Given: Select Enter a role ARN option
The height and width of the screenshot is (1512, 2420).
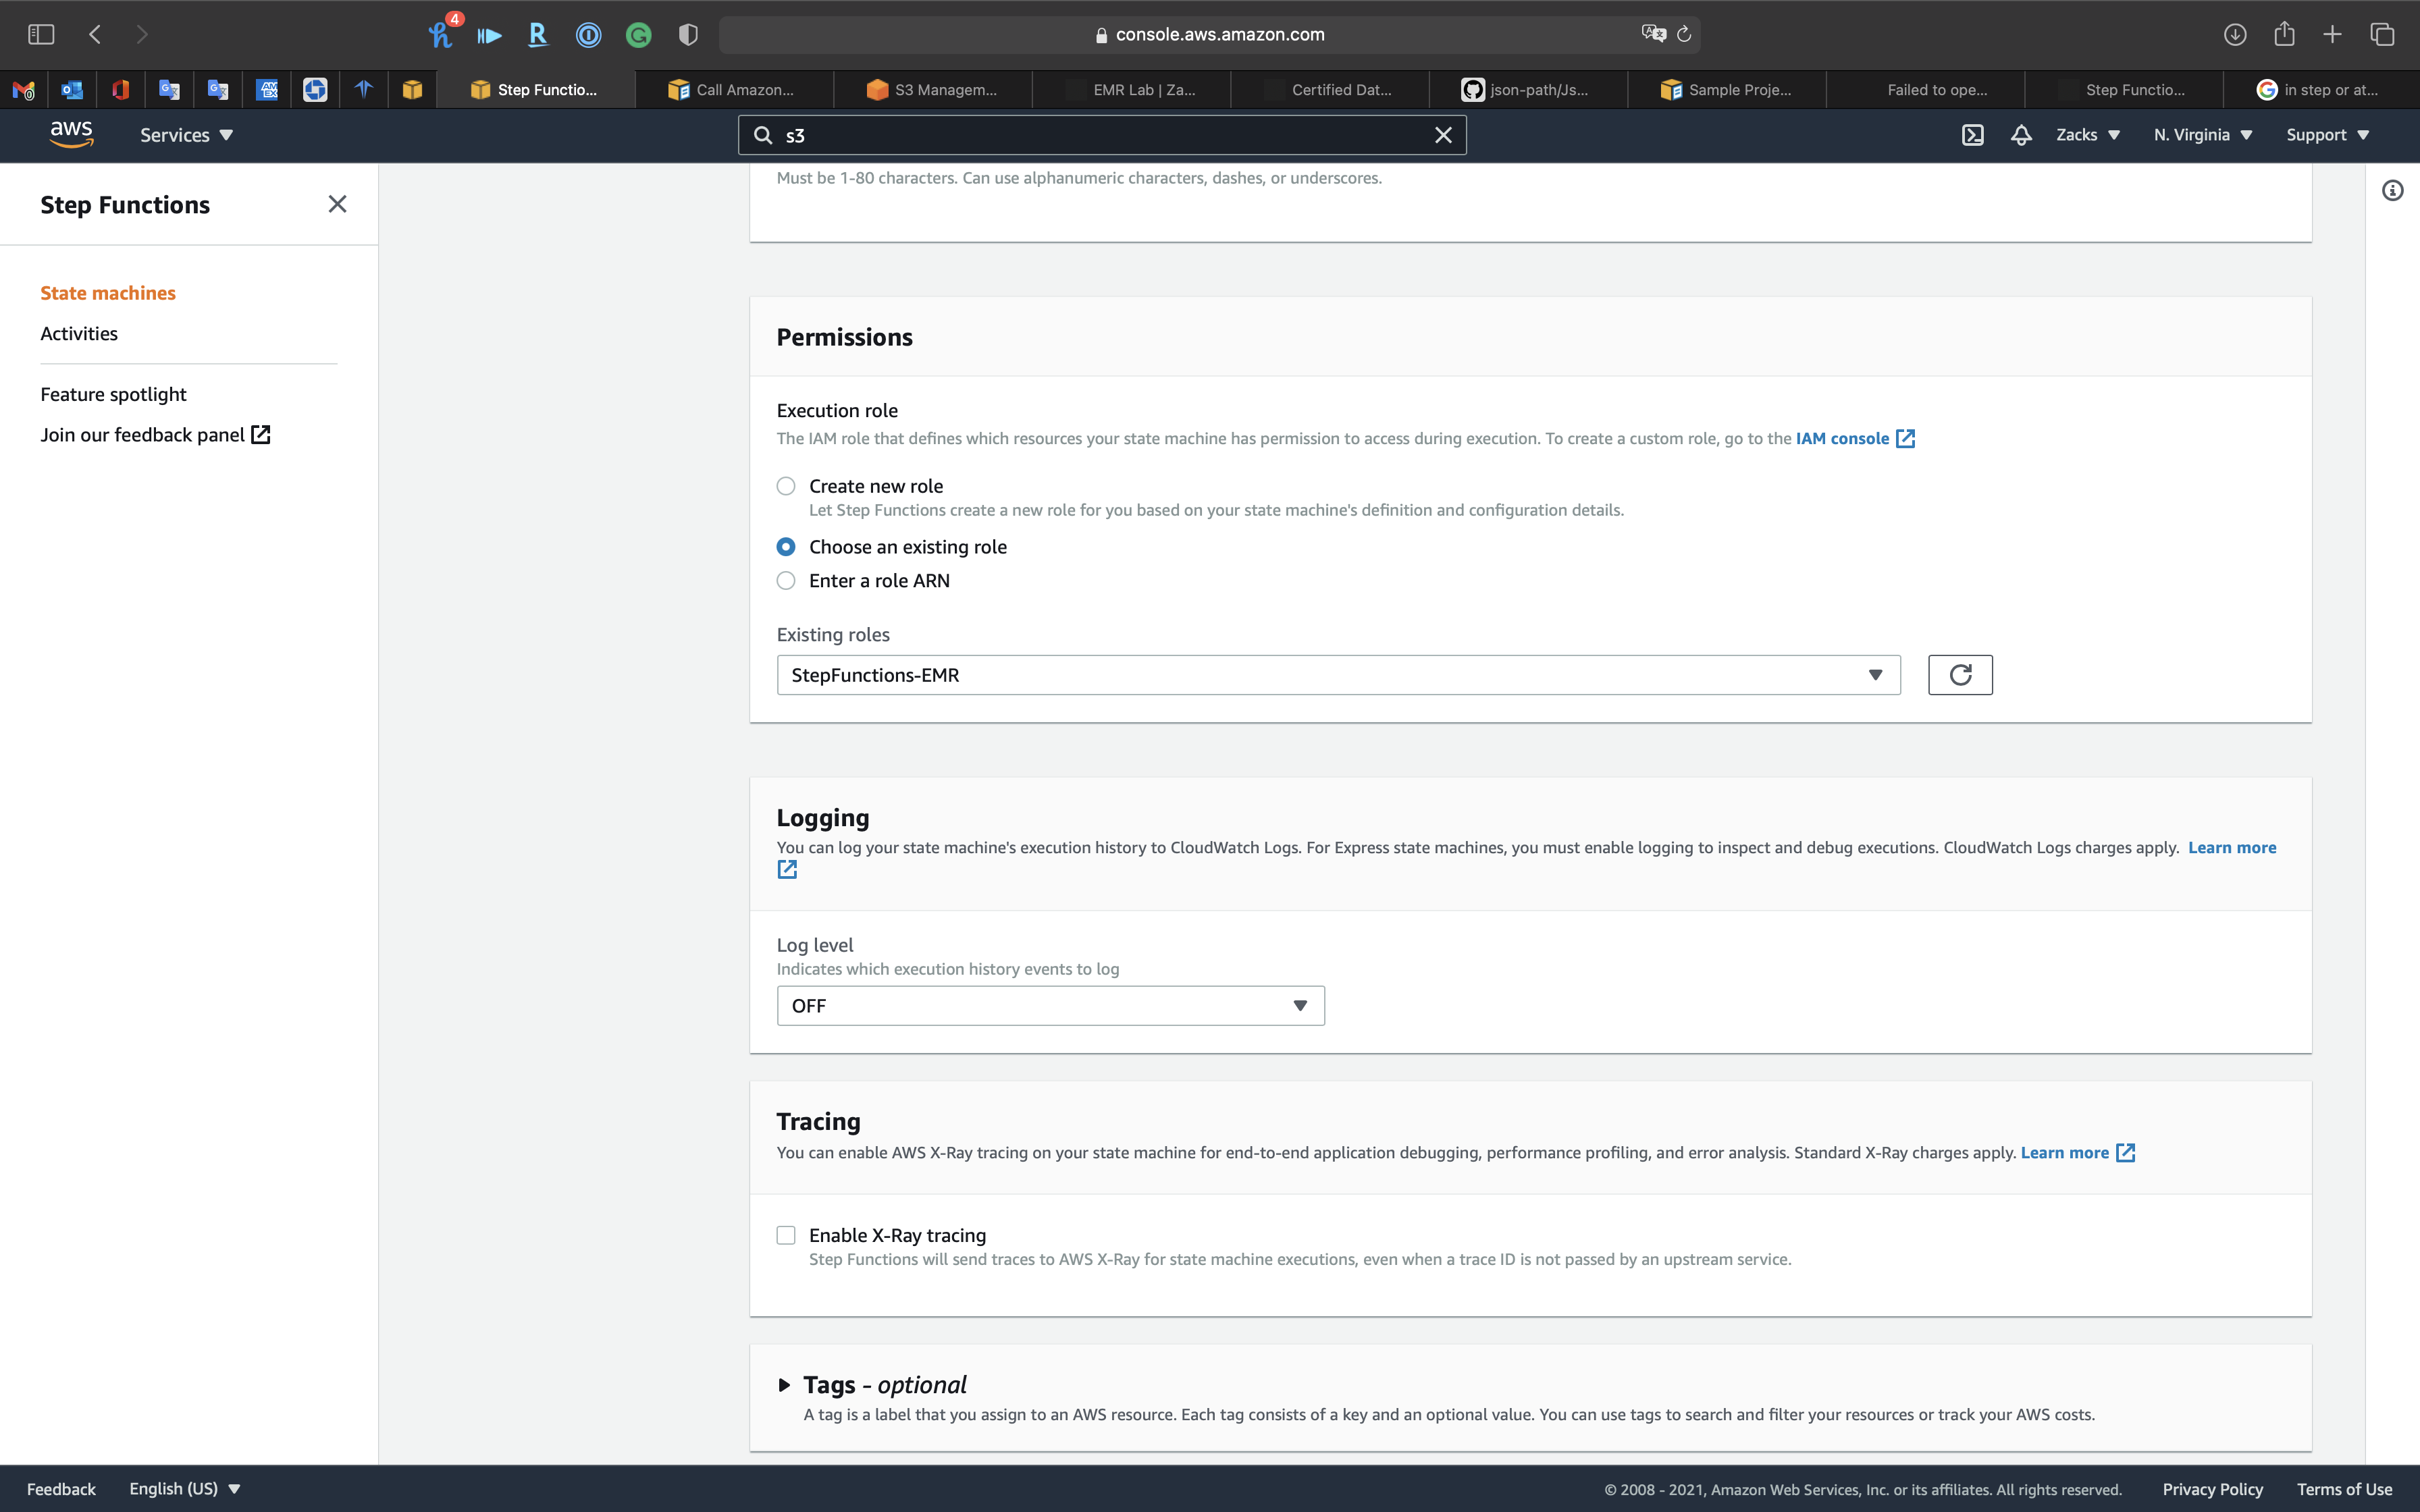Looking at the screenshot, I should (x=786, y=581).
